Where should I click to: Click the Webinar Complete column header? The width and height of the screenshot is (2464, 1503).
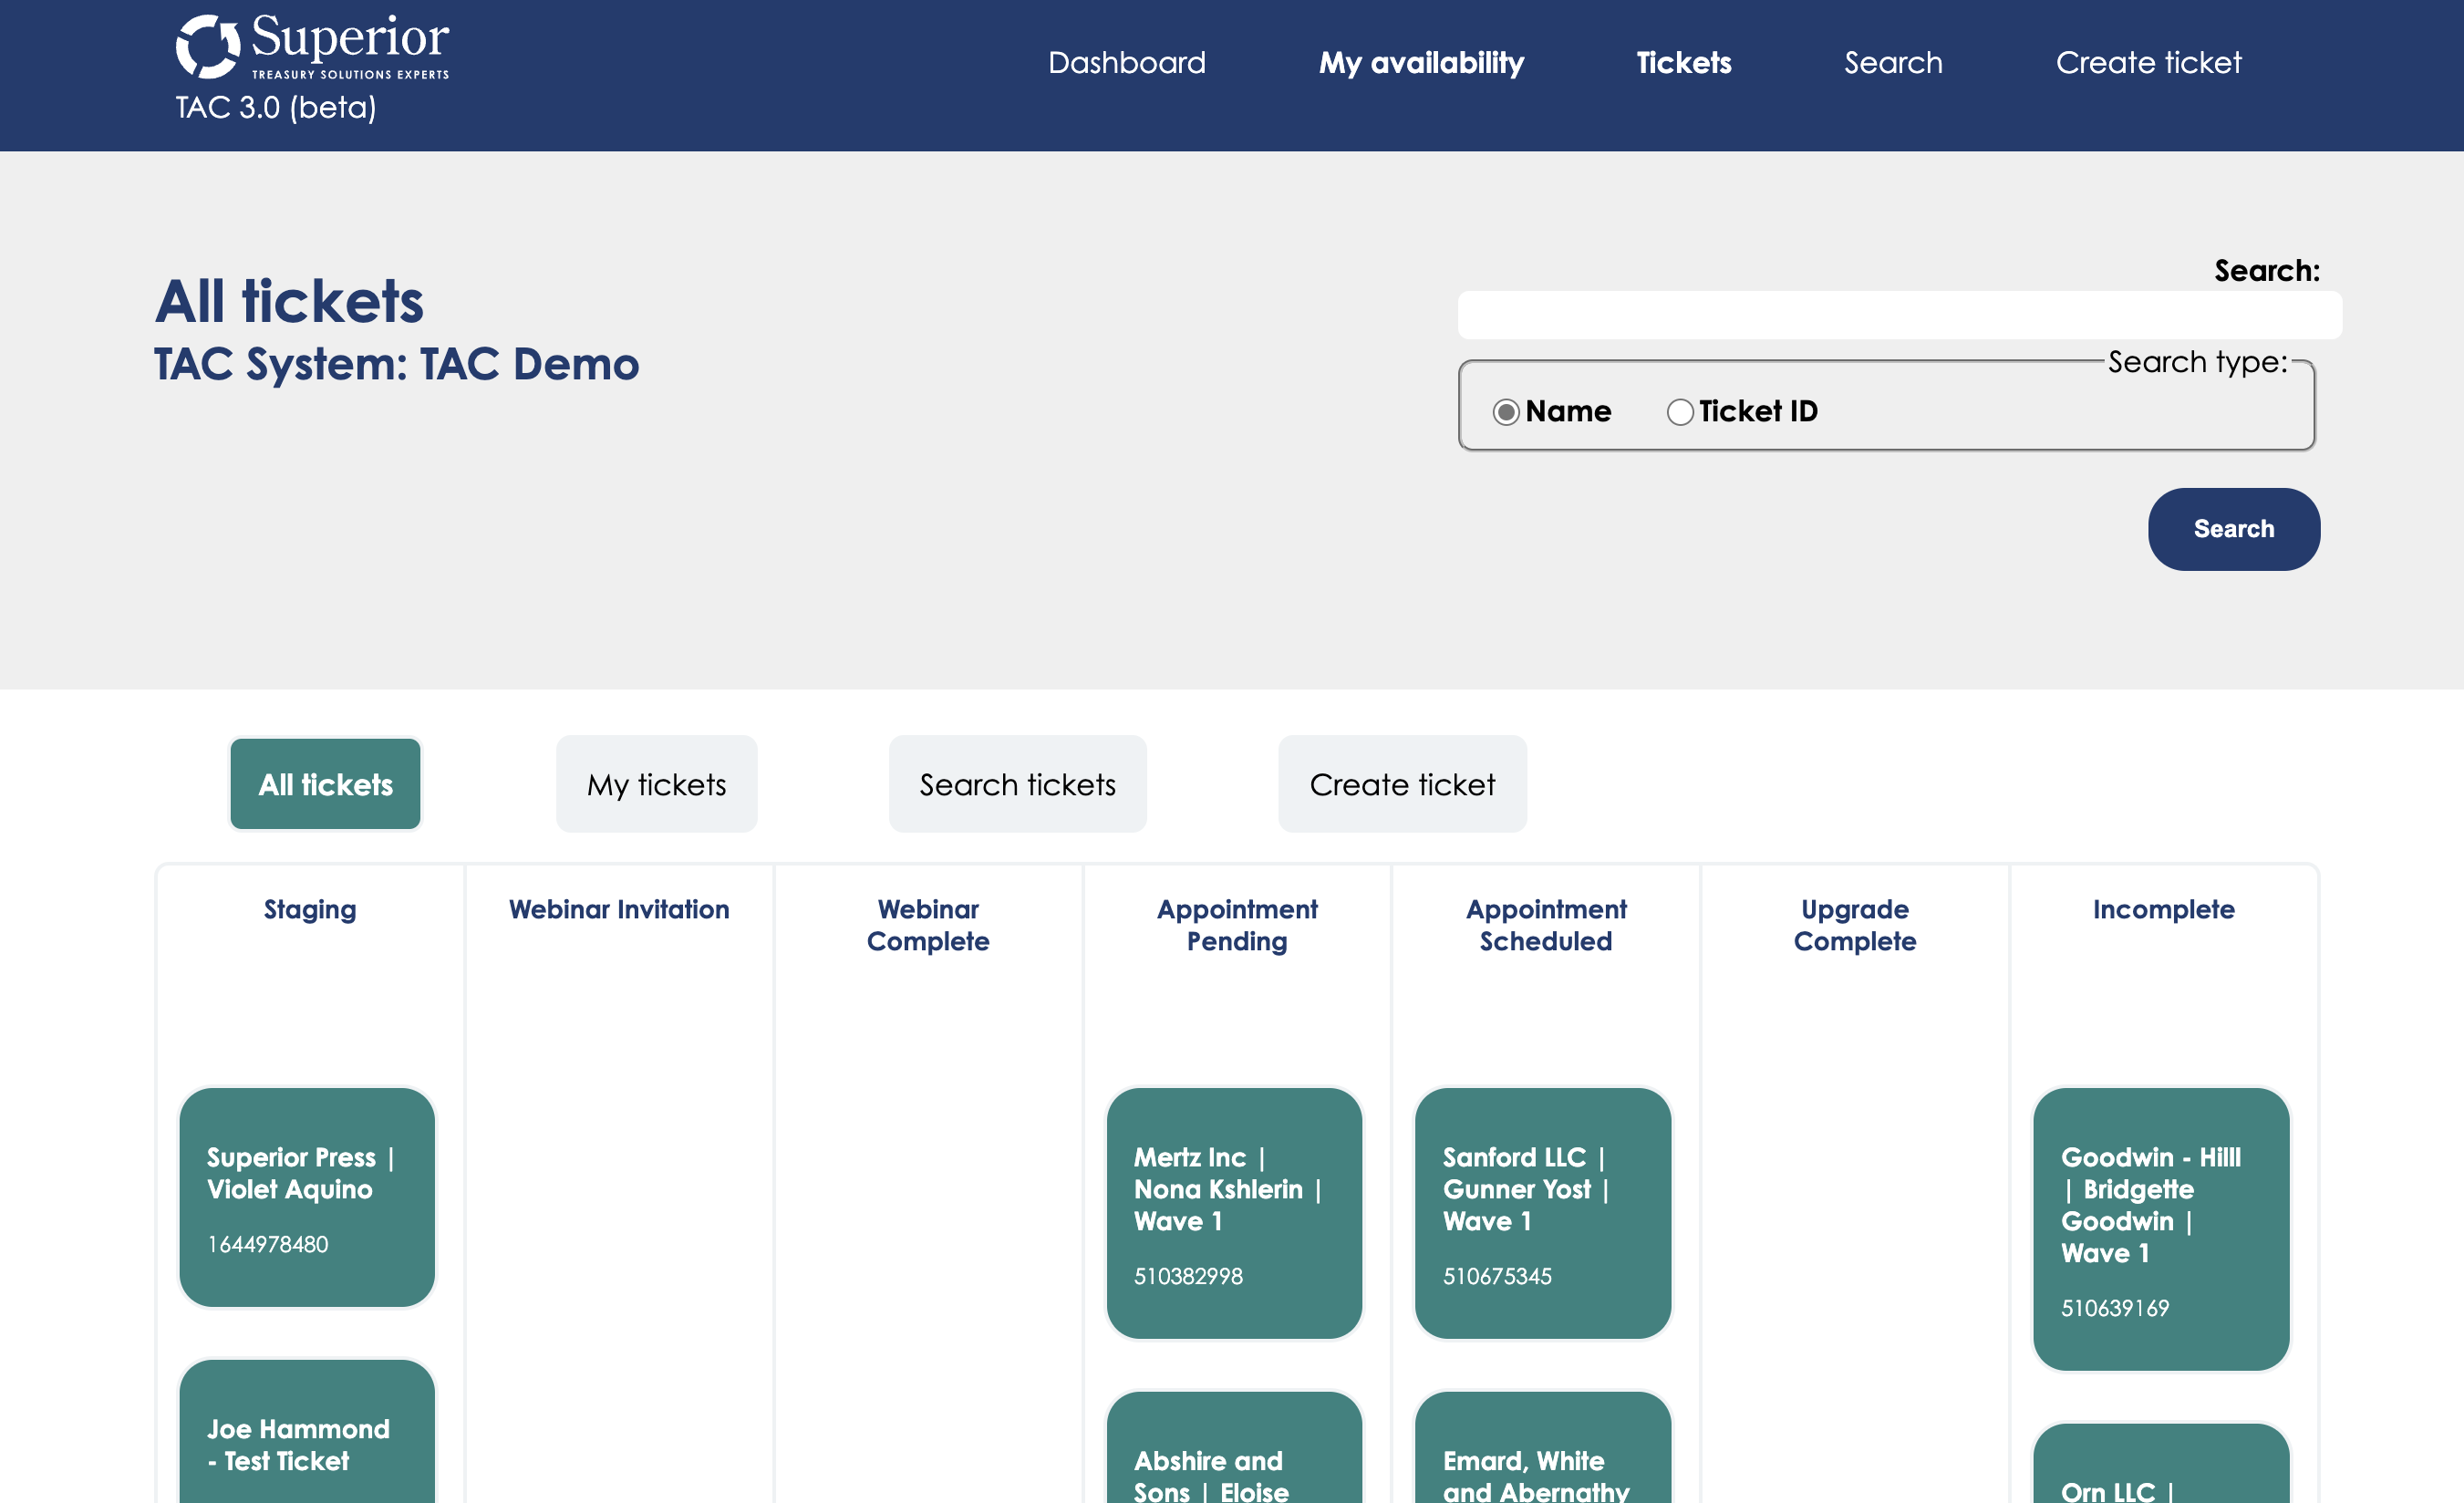(928, 925)
